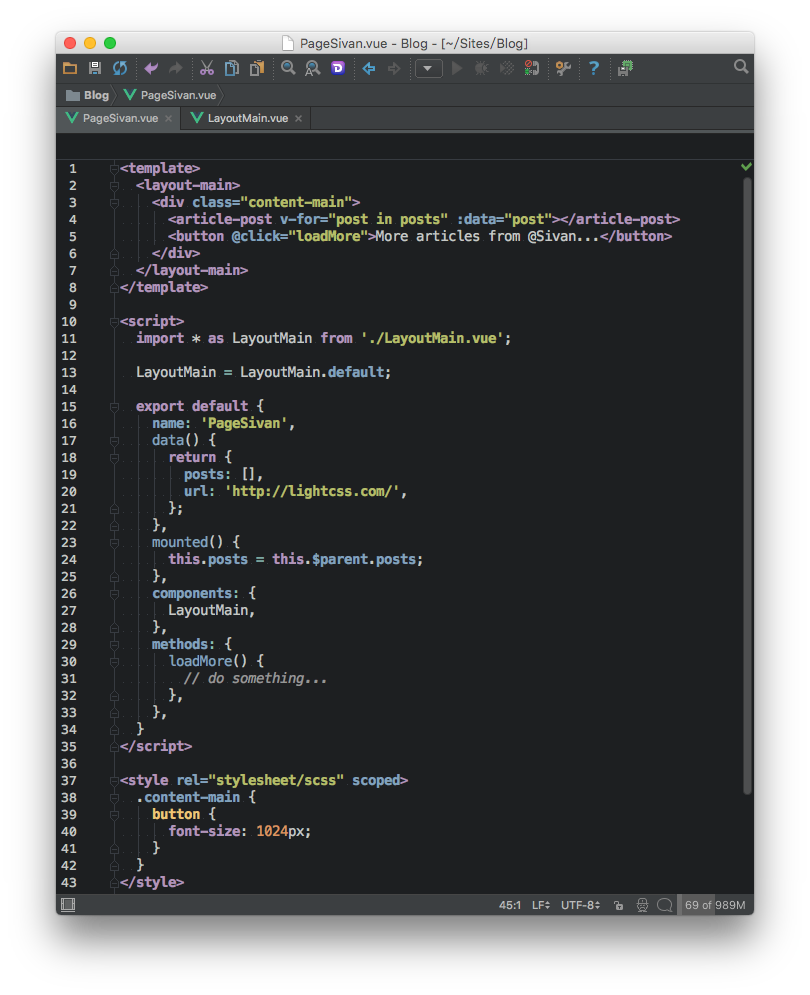Click the Find magnifier icon in toolbar
The image size is (810, 995).
pyautogui.click(x=288, y=68)
